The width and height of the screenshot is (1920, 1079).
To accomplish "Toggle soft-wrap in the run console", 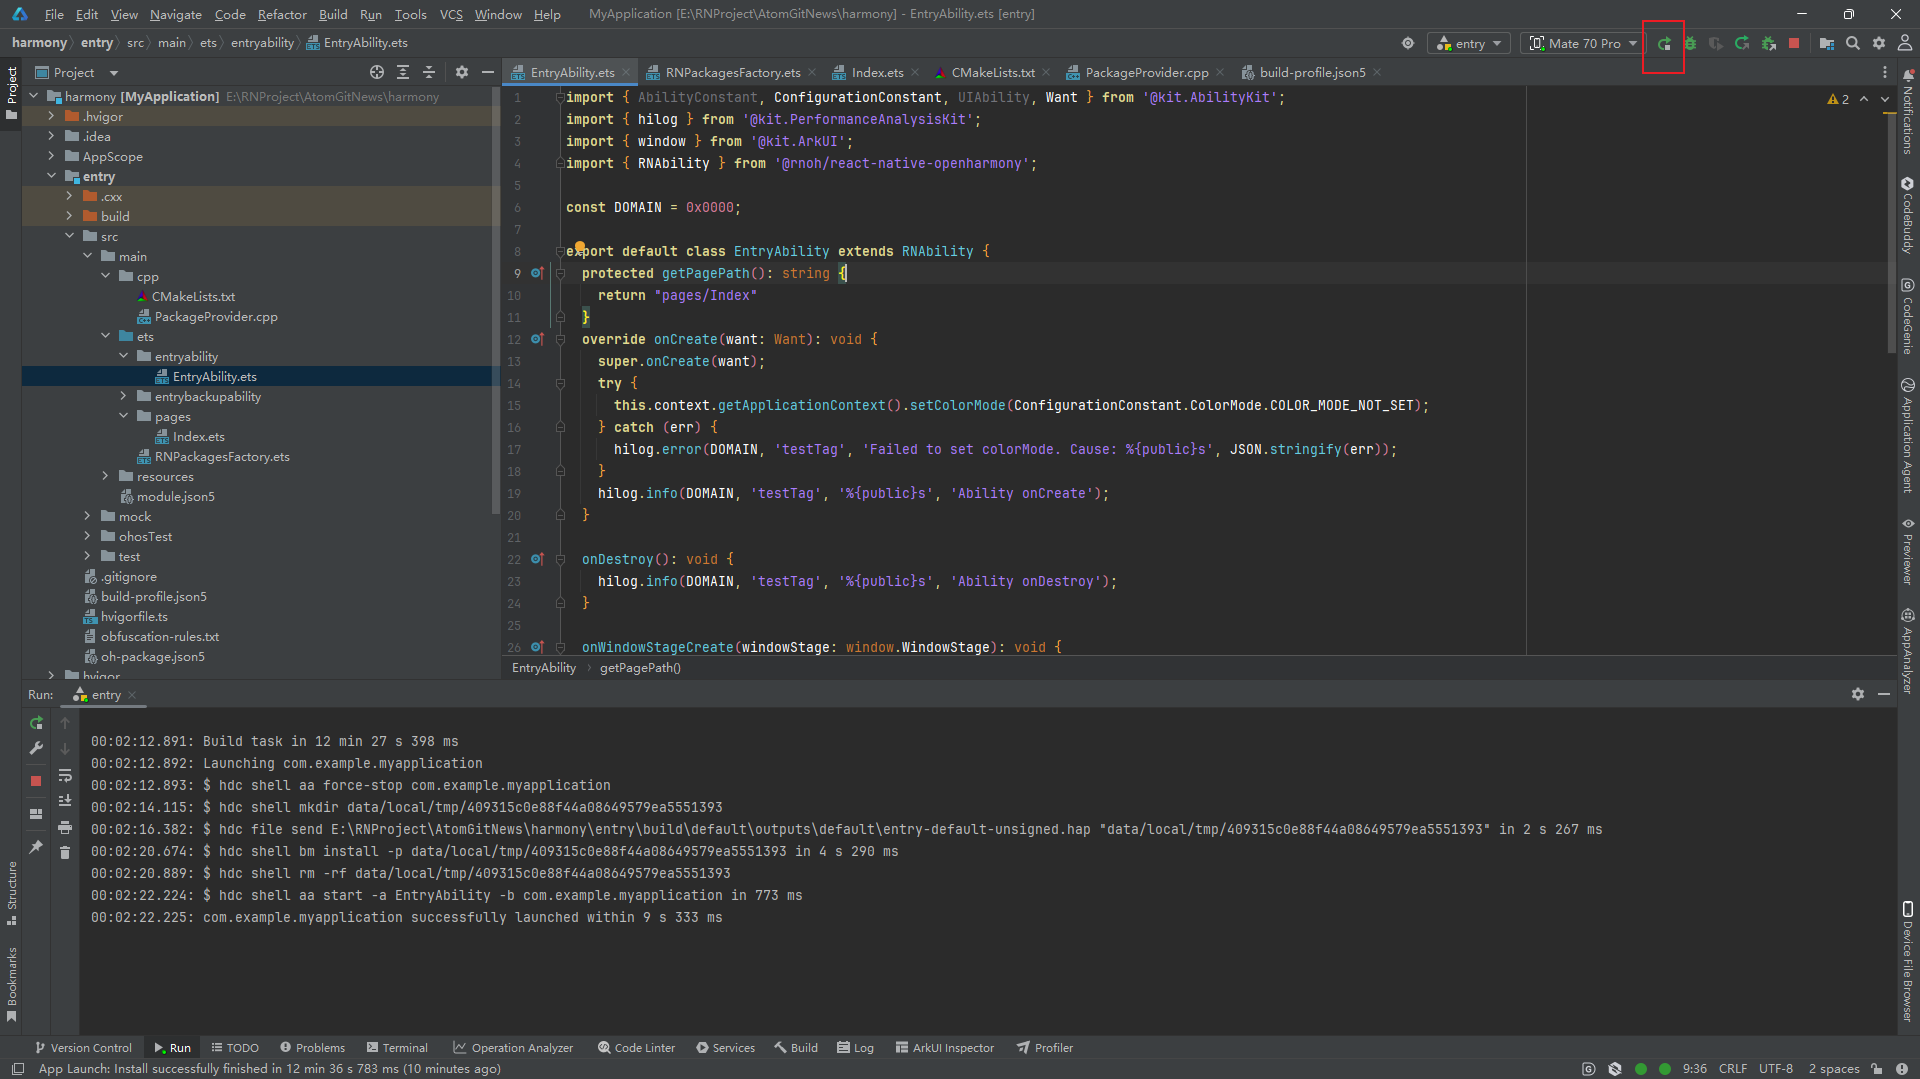I will coord(65,775).
